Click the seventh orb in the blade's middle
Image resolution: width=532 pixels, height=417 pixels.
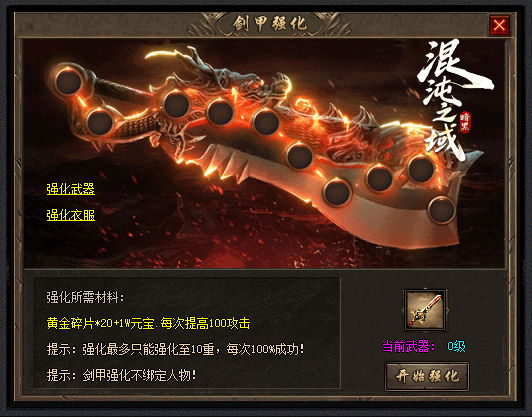point(337,192)
